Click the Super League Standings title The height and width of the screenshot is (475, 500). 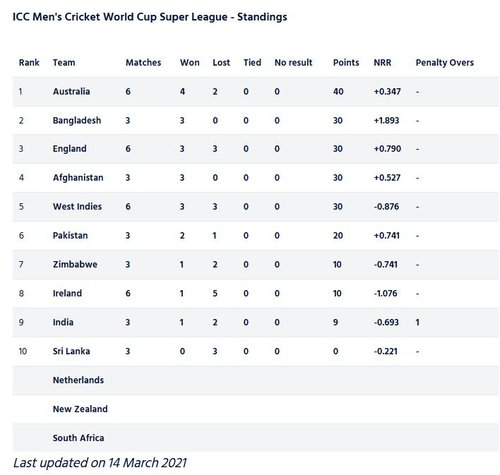(150, 17)
